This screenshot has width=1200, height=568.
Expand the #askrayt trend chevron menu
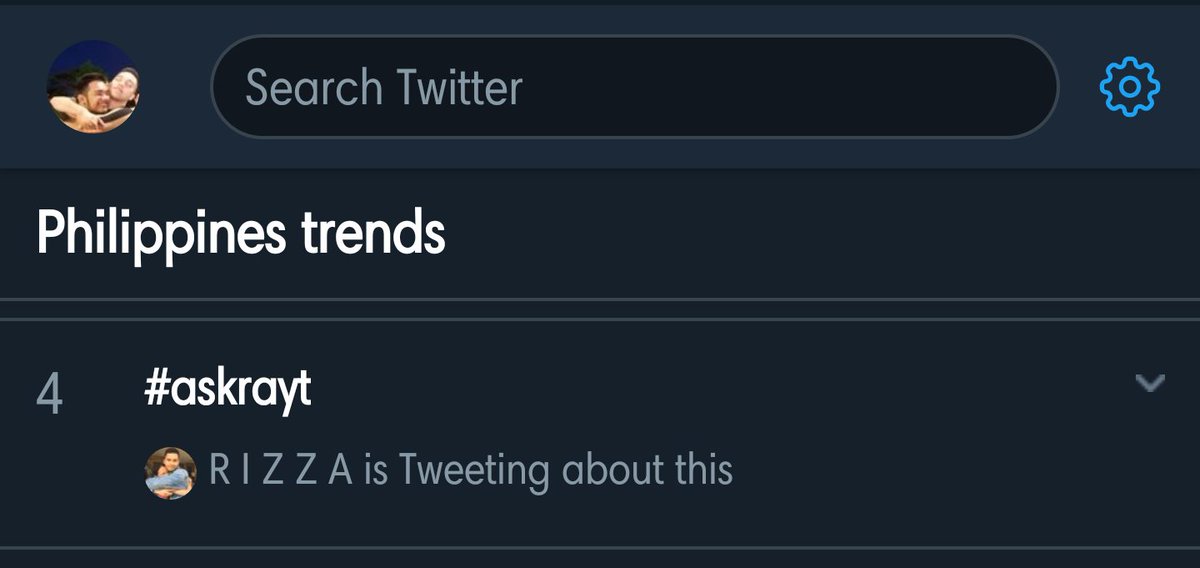(1150, 382)
